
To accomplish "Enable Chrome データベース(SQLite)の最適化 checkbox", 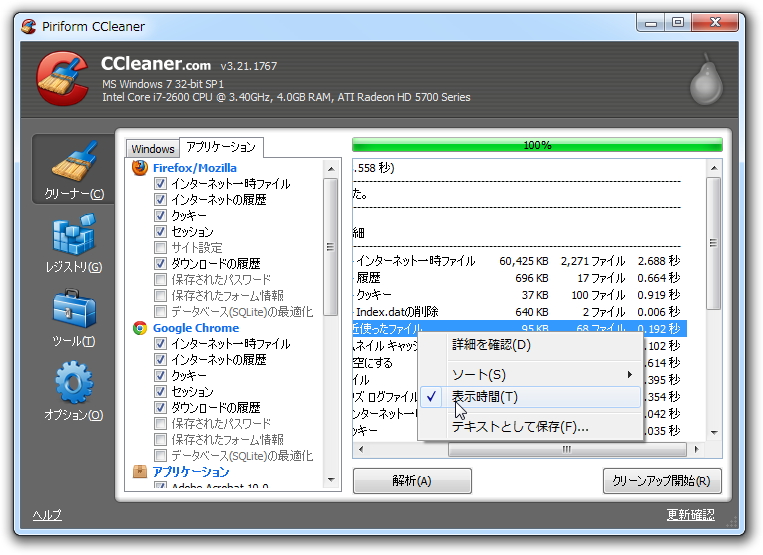I will tap(160, 456).
